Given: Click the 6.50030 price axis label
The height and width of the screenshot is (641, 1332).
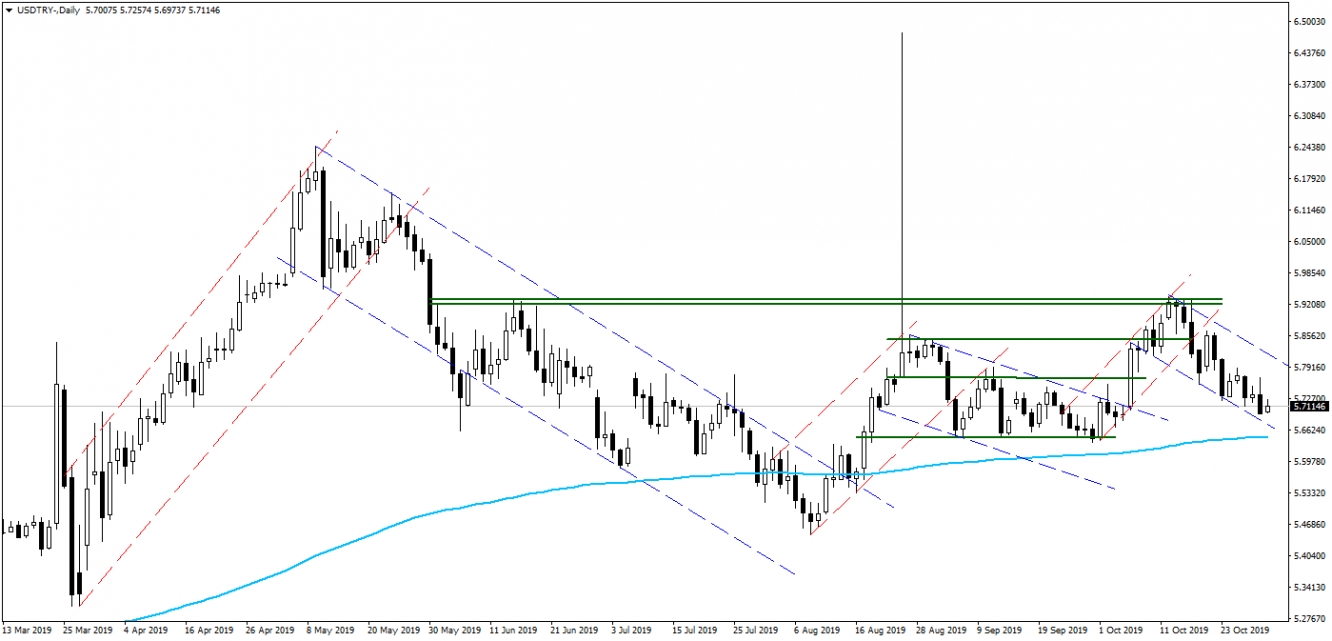Looking at the screenshot, I should click(1308, 21).
